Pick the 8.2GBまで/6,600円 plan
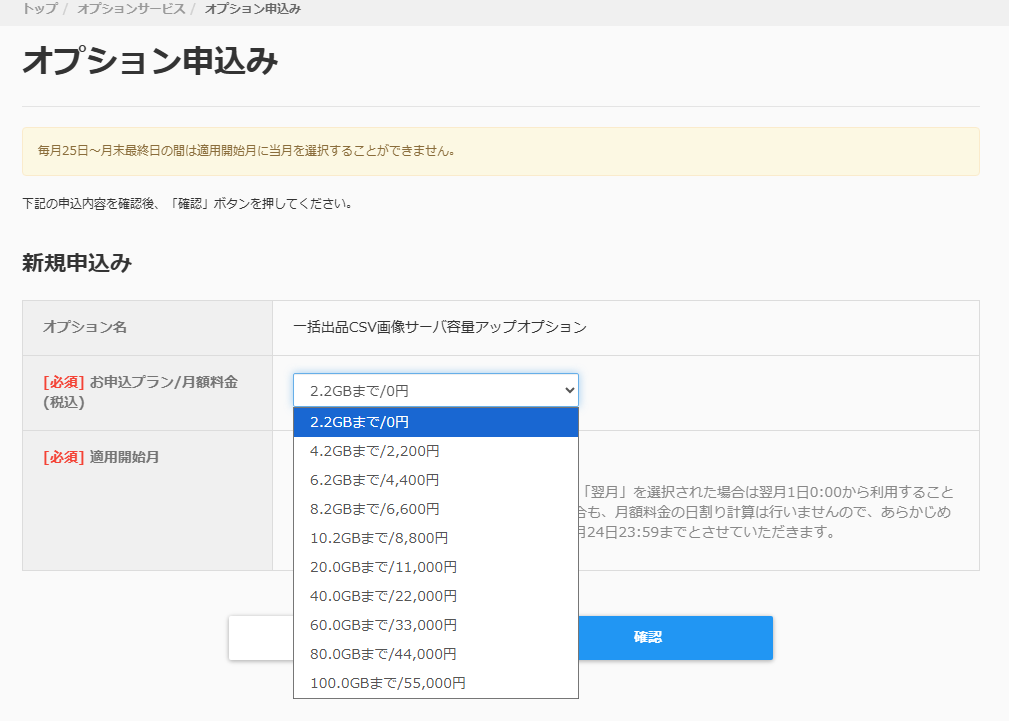 click(x=436, y=509)
